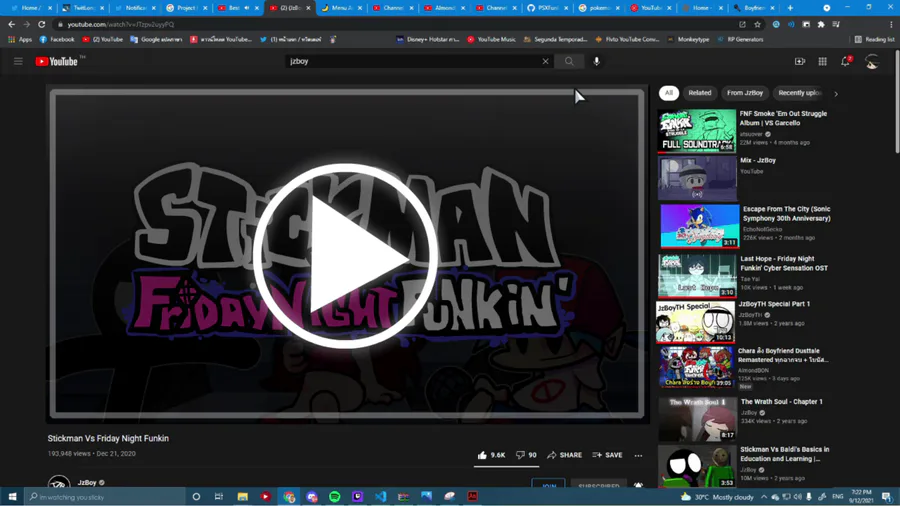Dislike the video with thumbs down
The height and width of the screenshot is (506, 900).
(x=526, y=455)
